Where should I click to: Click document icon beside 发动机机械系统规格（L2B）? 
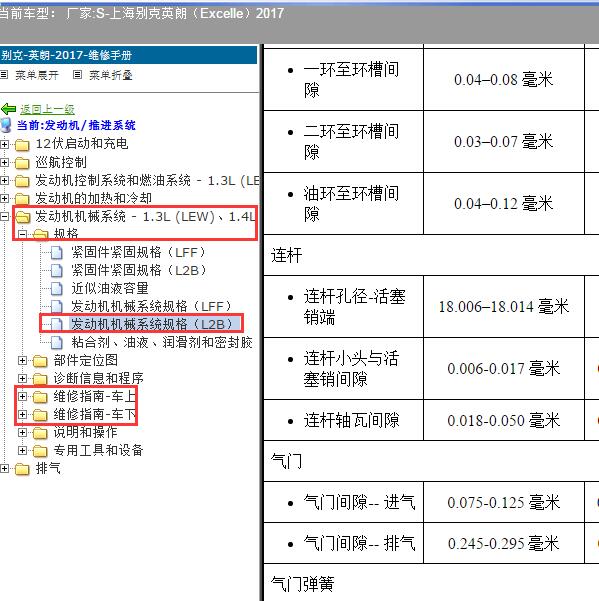[57, 324]
